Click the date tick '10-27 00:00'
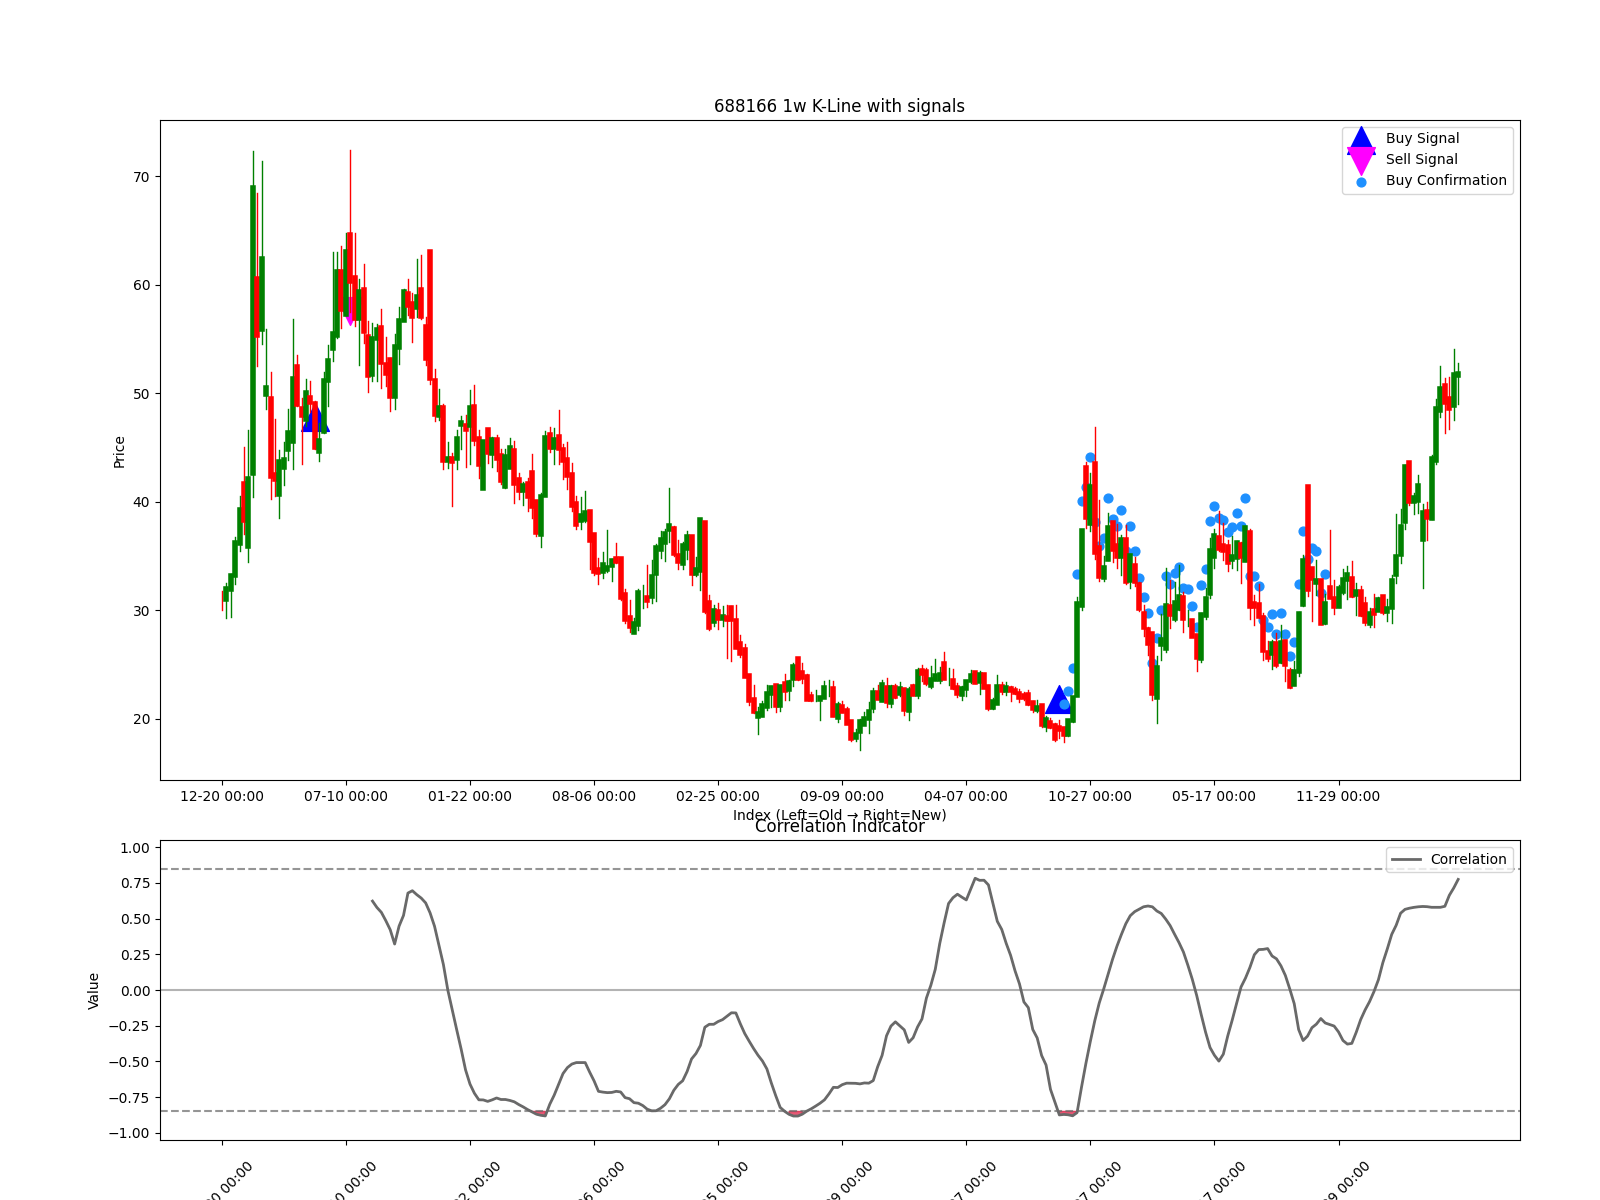Image resolution: width=1600 pixels, height=1200 pixels. [x=1090, y=797]
